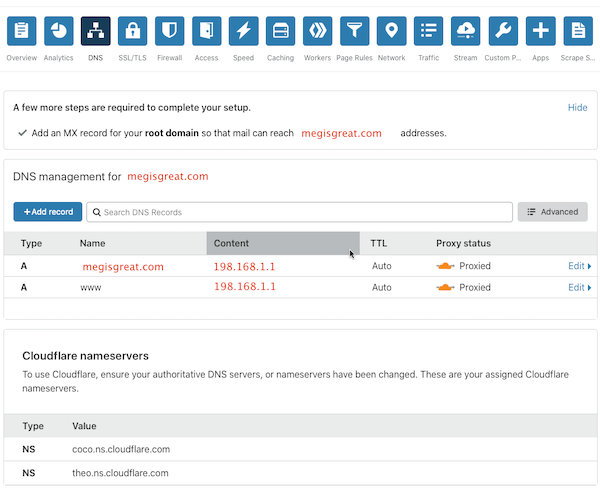
Task: Open the Access door icon
Action: [x=207, y=31]
